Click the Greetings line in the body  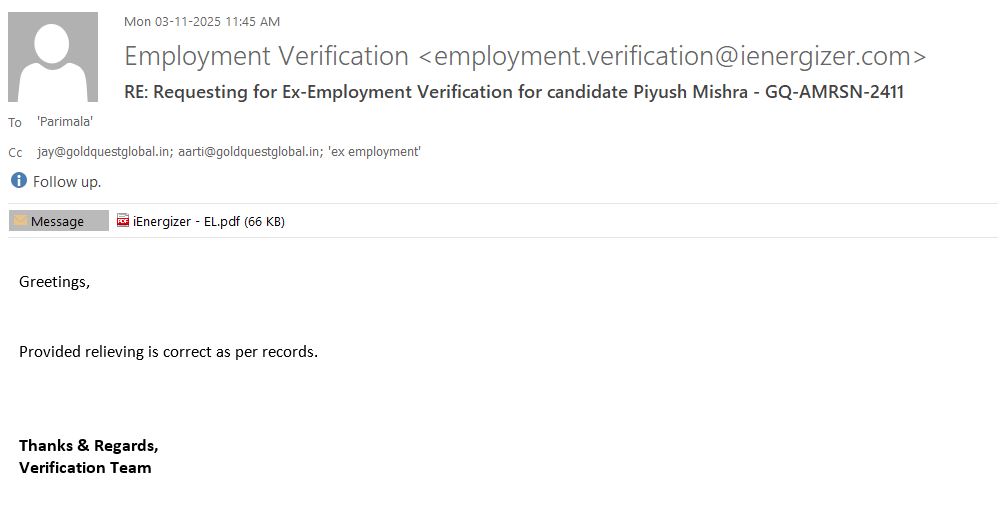click(x=54, y=282)
